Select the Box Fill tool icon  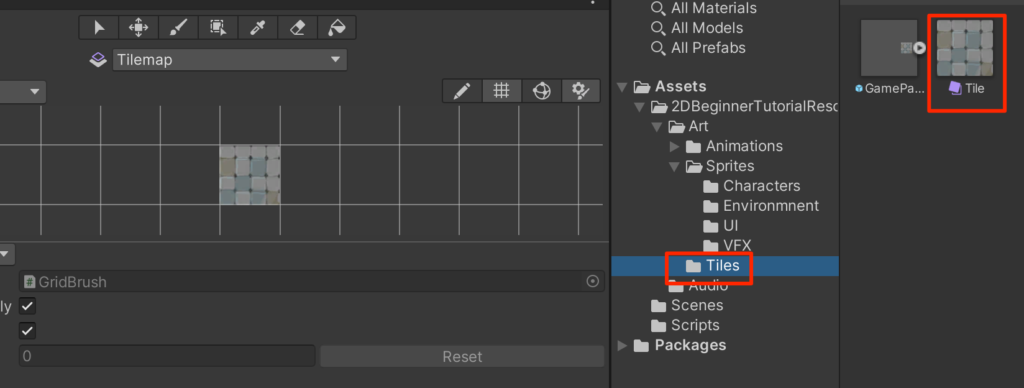click(217, 27)
